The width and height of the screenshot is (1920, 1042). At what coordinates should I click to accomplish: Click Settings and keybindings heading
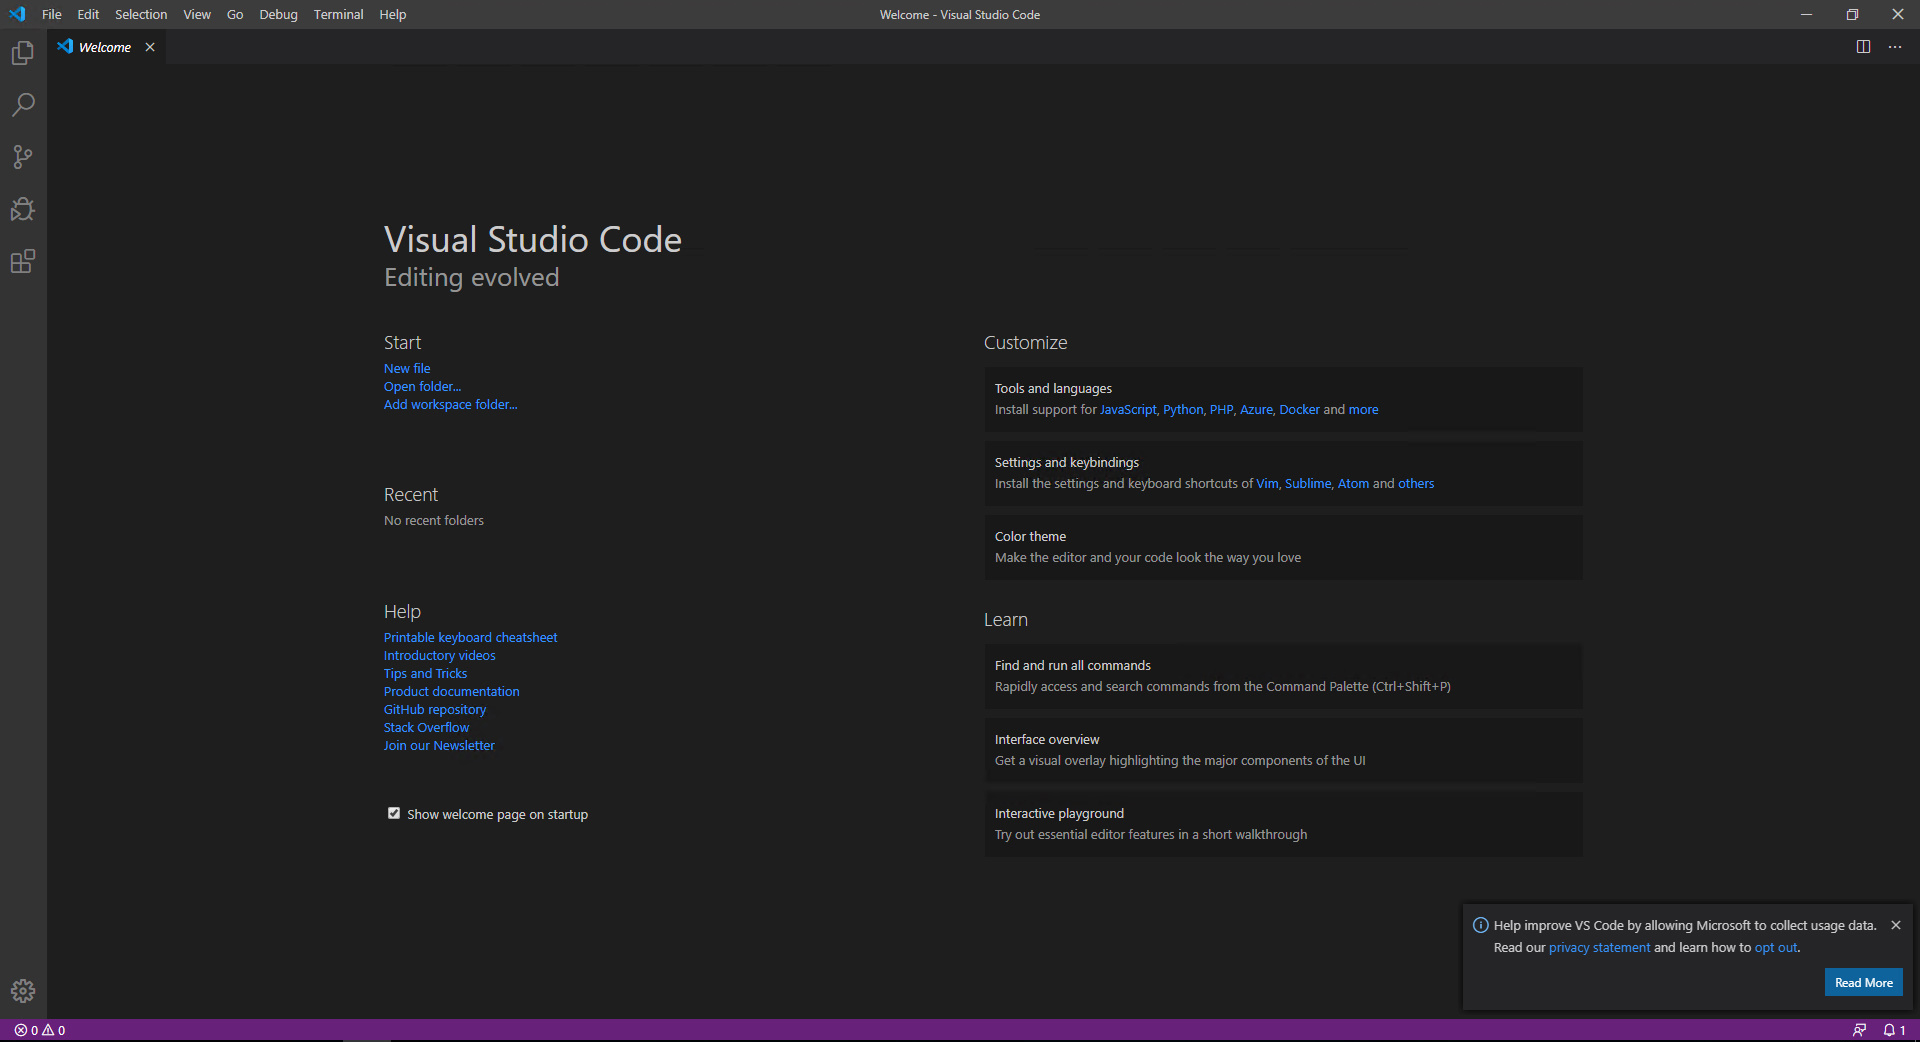click(x=1066, y=462)
